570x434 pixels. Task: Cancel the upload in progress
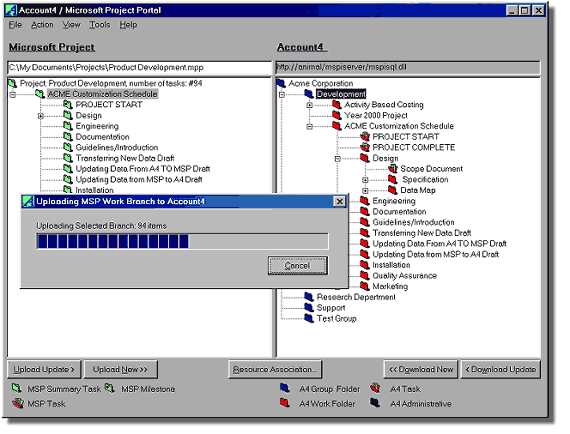click(297, 265)
